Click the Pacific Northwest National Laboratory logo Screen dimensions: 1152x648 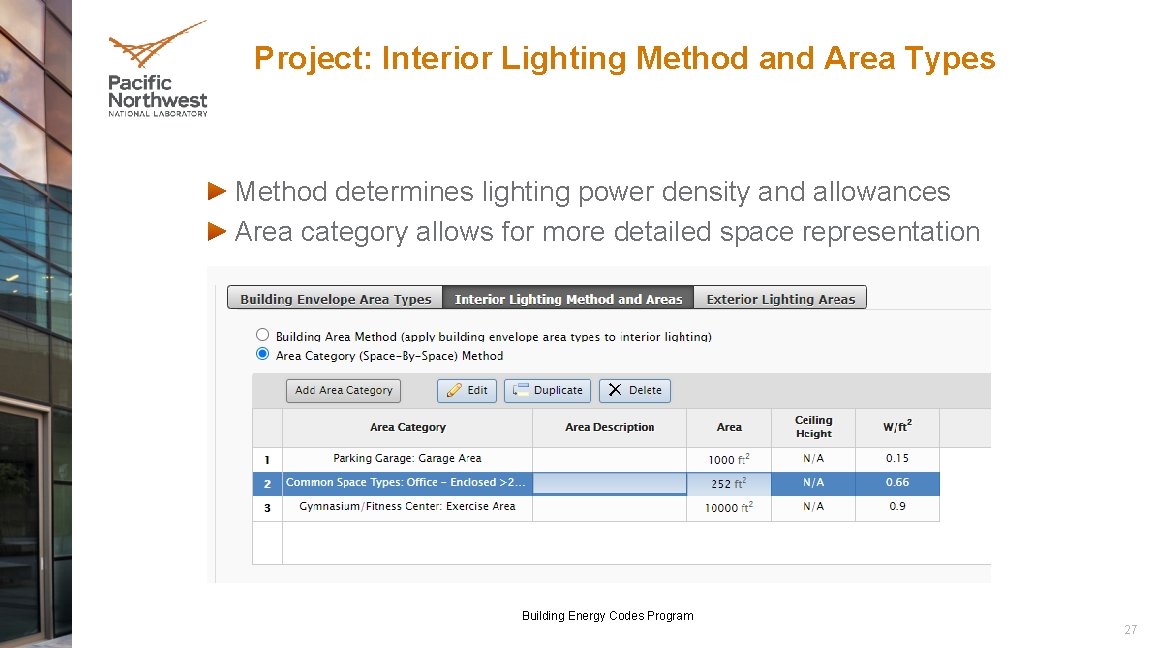[x=156, y=68]
